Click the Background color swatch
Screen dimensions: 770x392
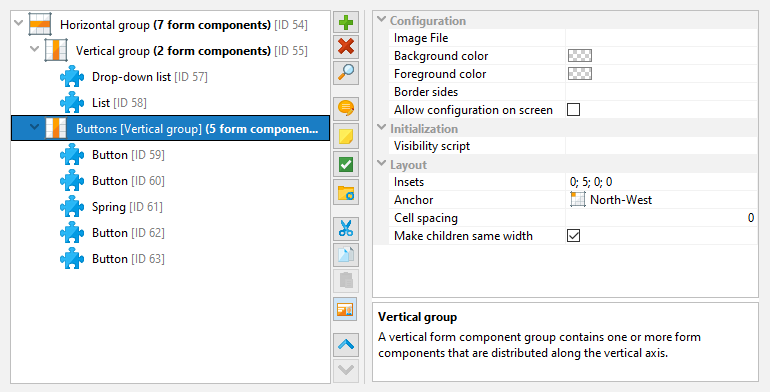pyautogui.click(x=579, y=56)
